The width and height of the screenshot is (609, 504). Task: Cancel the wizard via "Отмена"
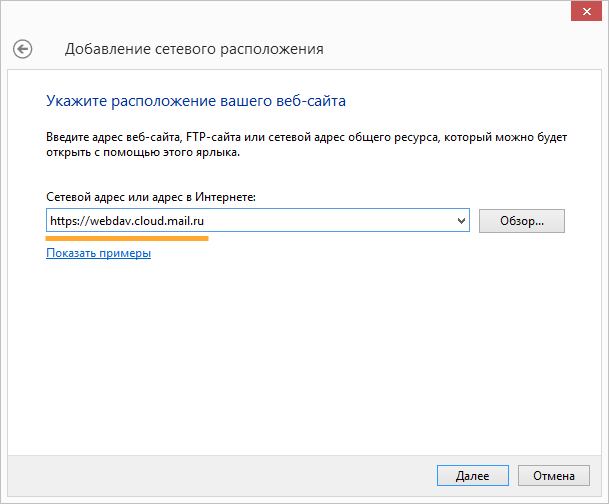tap(553, 476)
